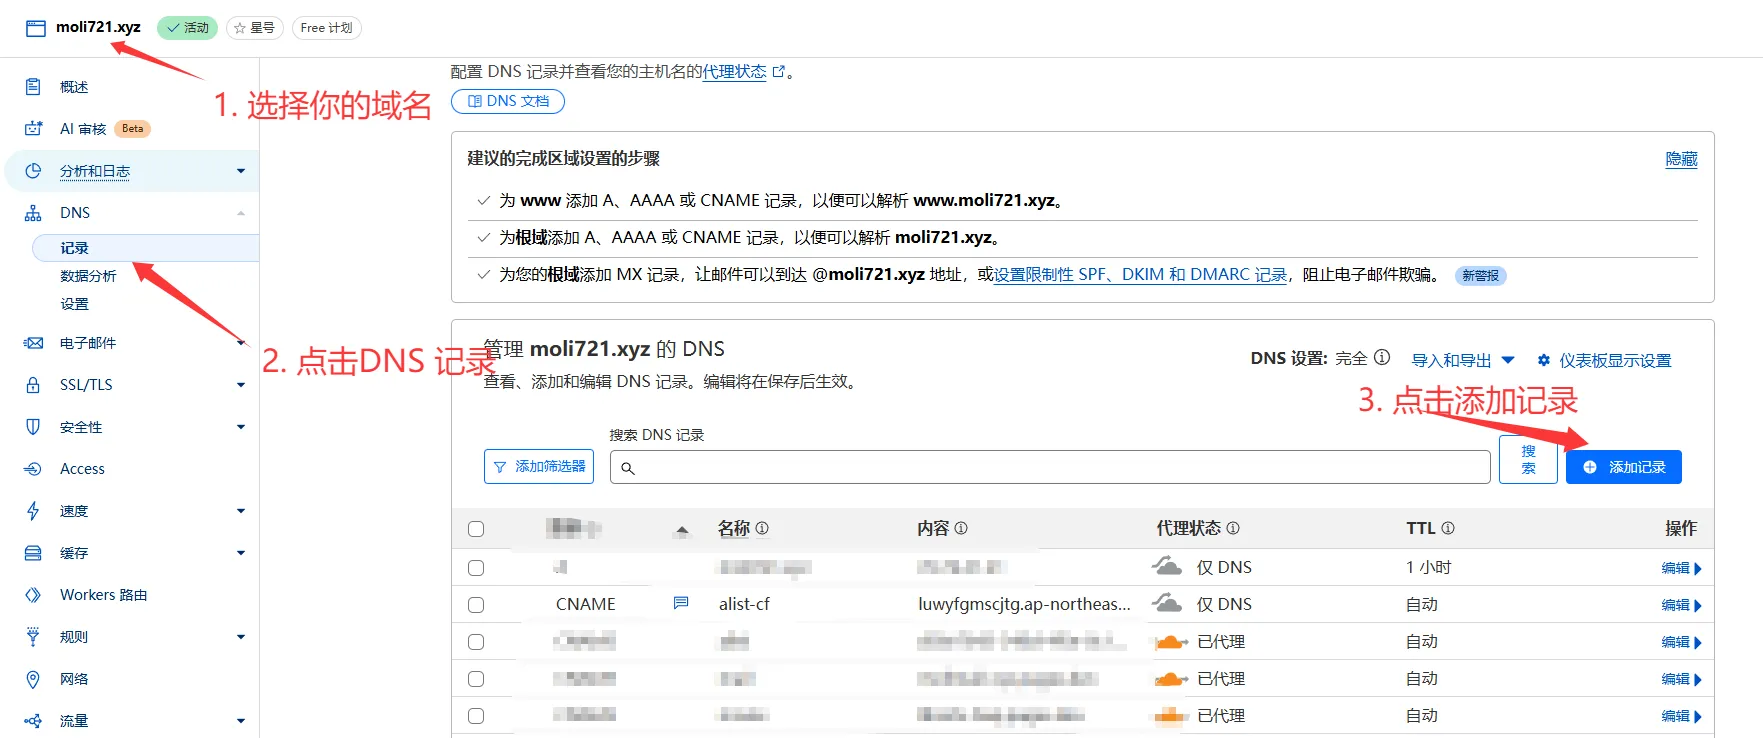
Task: Expand the SSL/TLS submenu arrow
Action: [241, 385]
